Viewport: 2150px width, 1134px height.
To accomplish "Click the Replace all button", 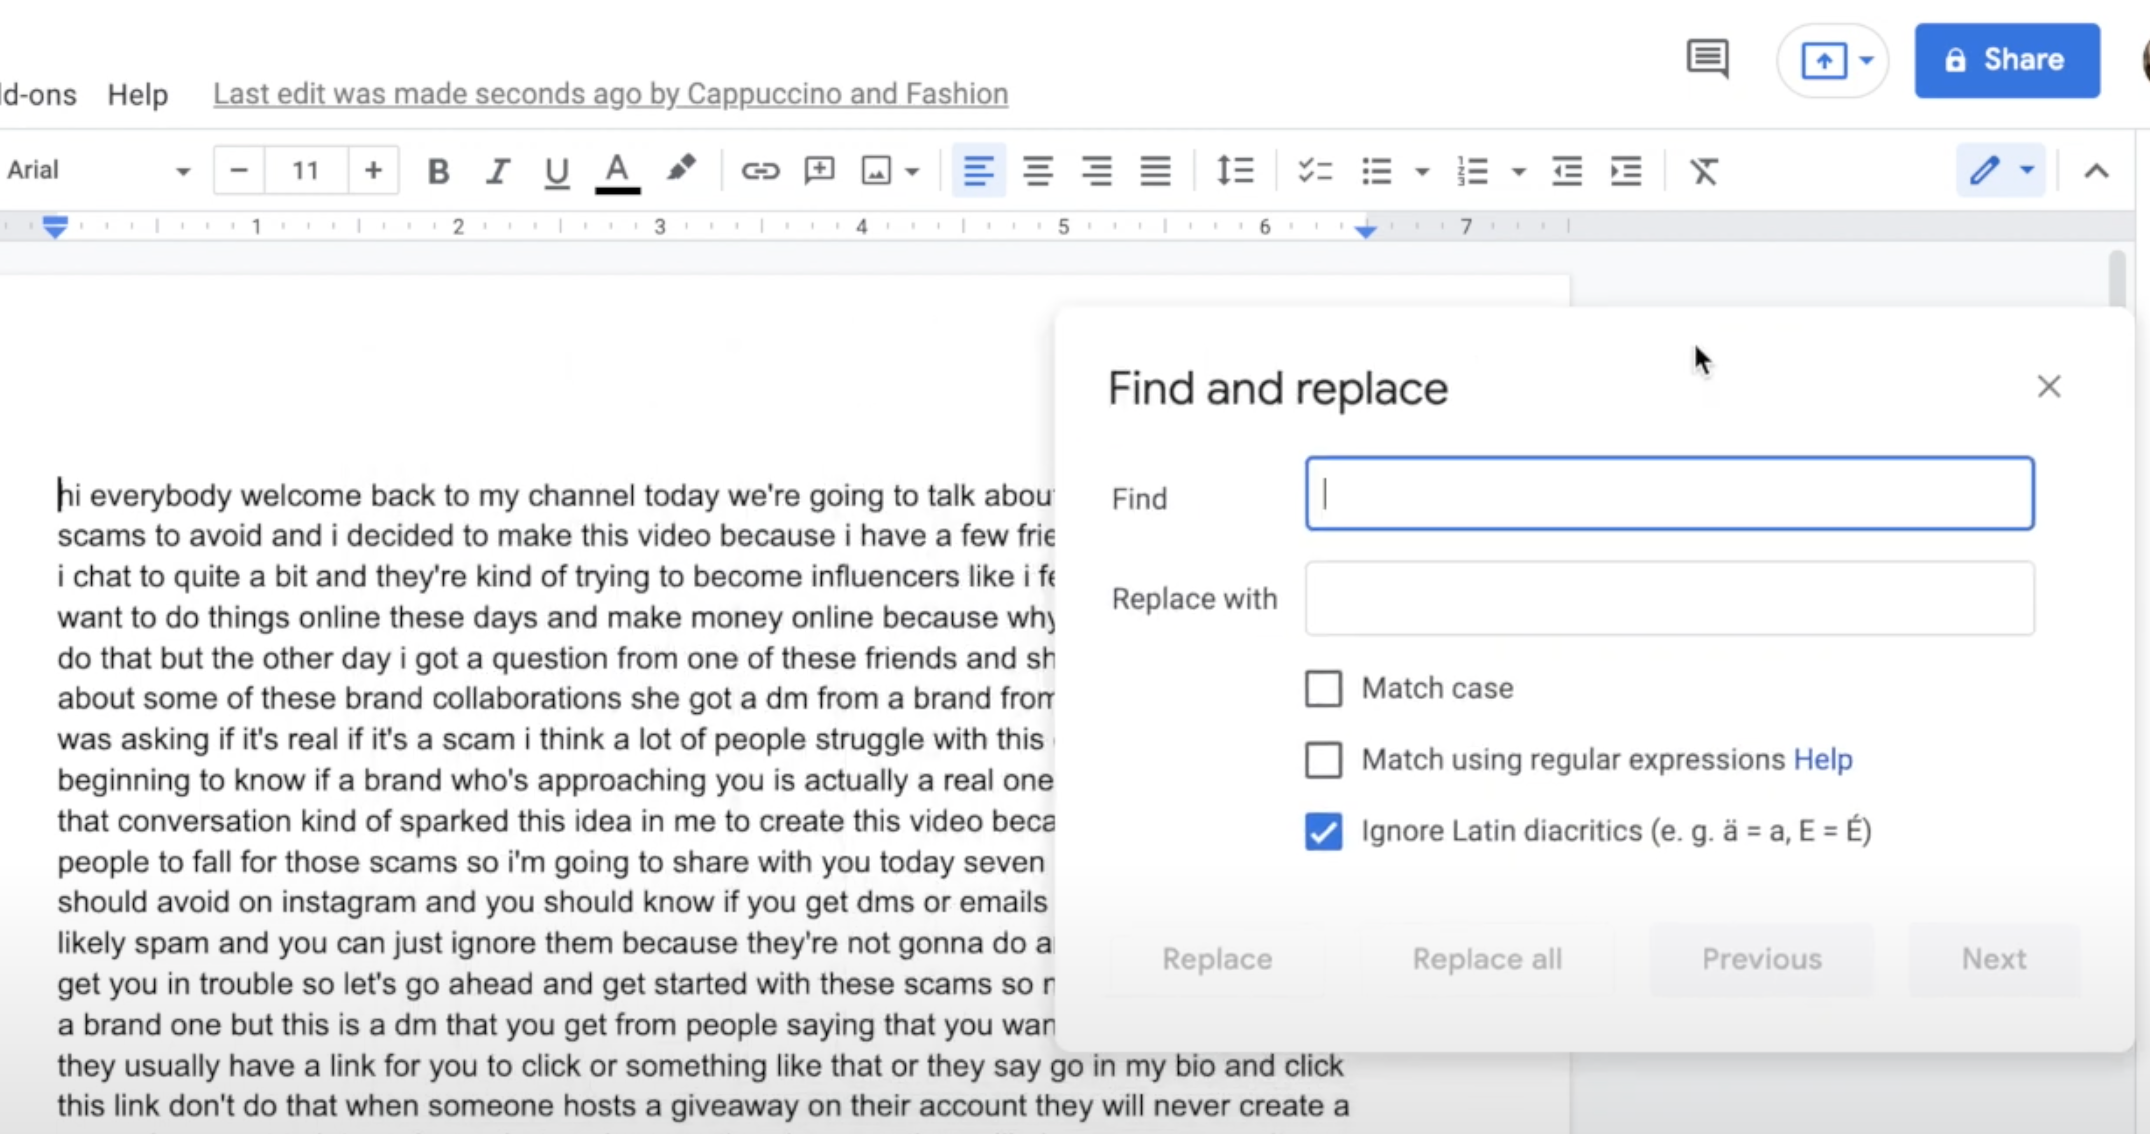I will click(x=1487, y=959).
